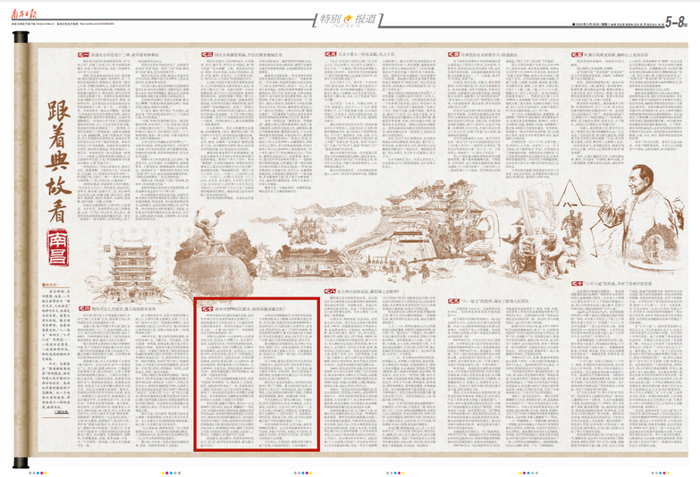The height and width of the screenshot is (477, 700).
Task: Click the red 南昌 seal stamp
Action: pos(58,248)
